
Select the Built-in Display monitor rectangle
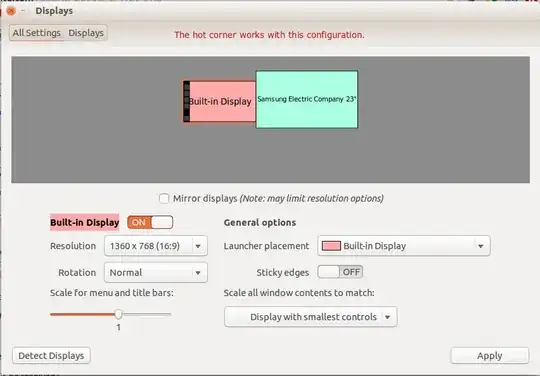220,101
